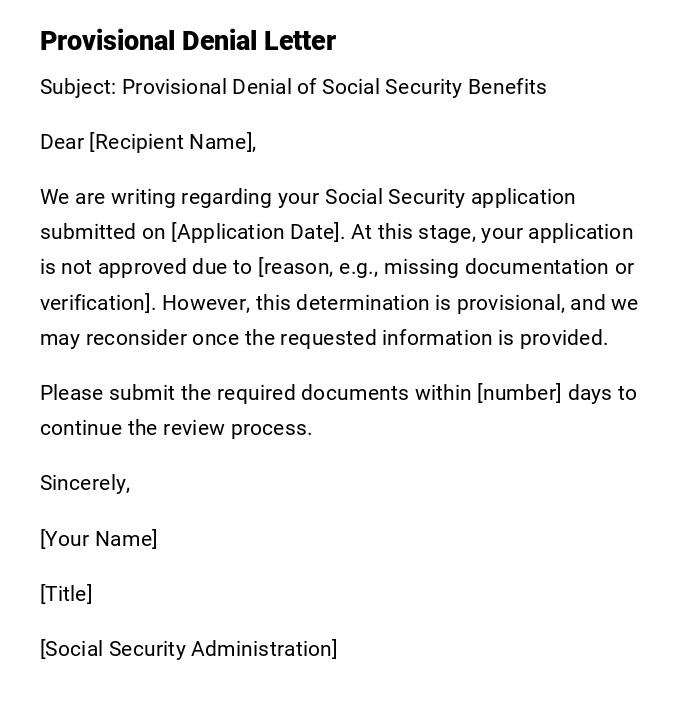Image resolution: width=700 pixels, height=711 pixels.
Task: Click the word "verification" in the body
Action: (93, 303)
